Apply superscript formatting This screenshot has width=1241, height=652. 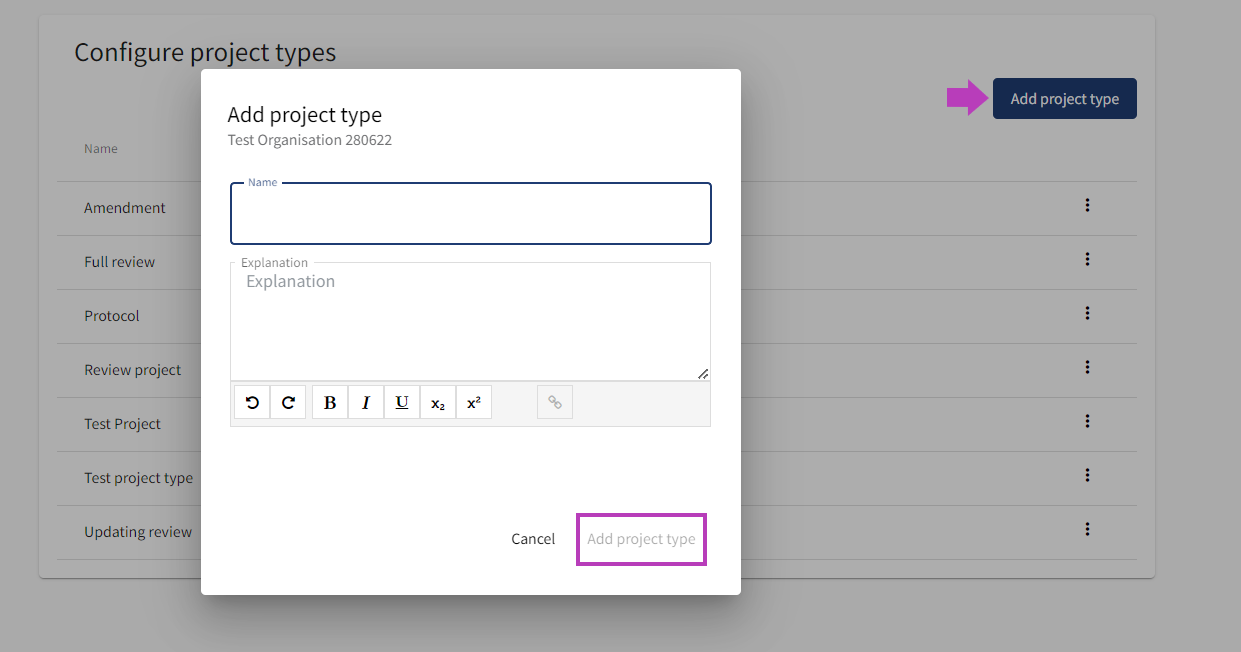coord(474,403)
